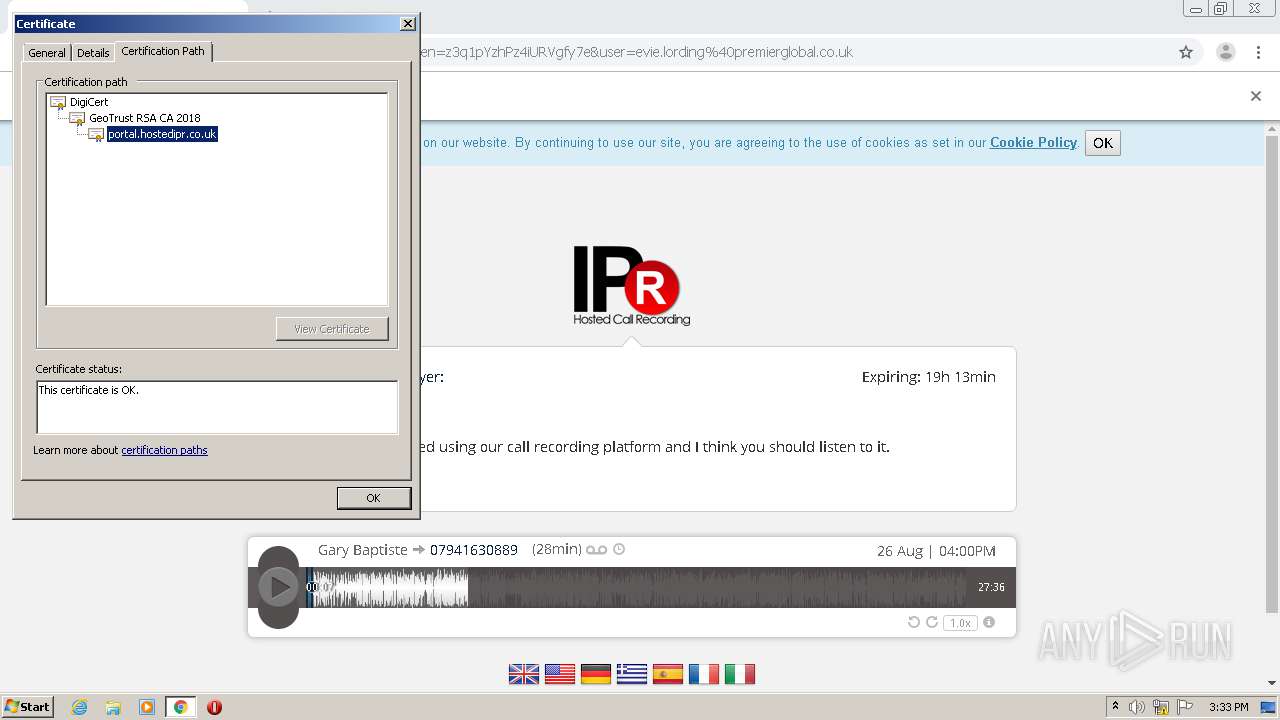The image size is (1280, 720).
Task: Click the Chrome taskbar button
Action: [180, 707]
